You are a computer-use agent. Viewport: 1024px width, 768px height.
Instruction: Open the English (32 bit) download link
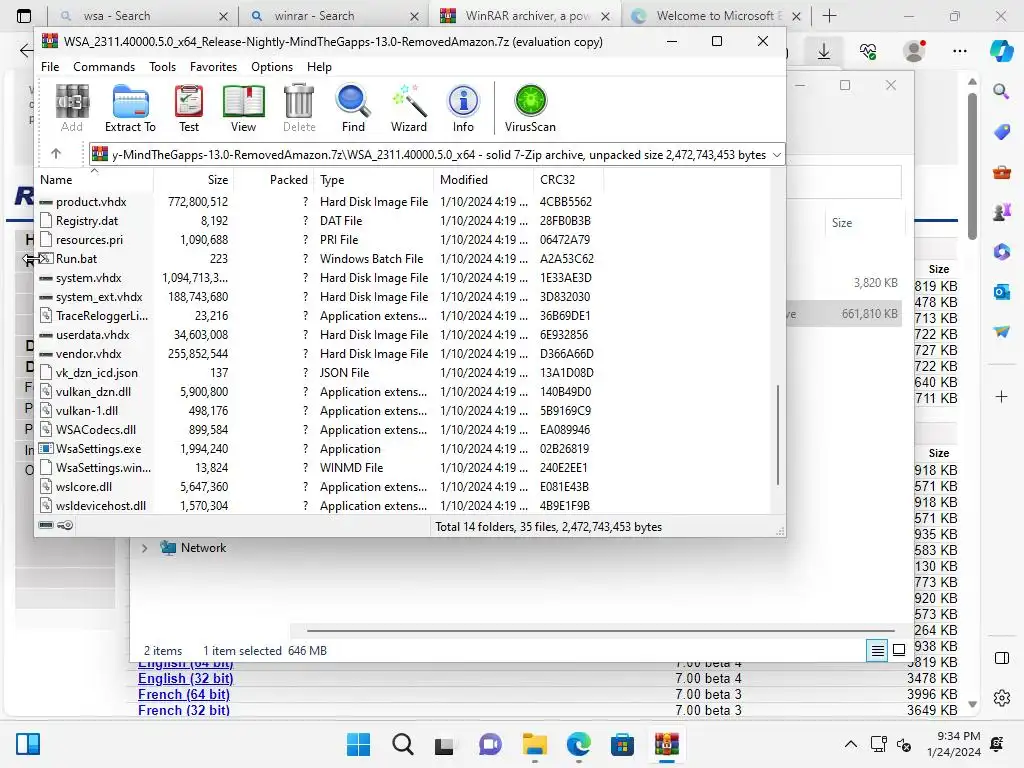tap(185, 679)
